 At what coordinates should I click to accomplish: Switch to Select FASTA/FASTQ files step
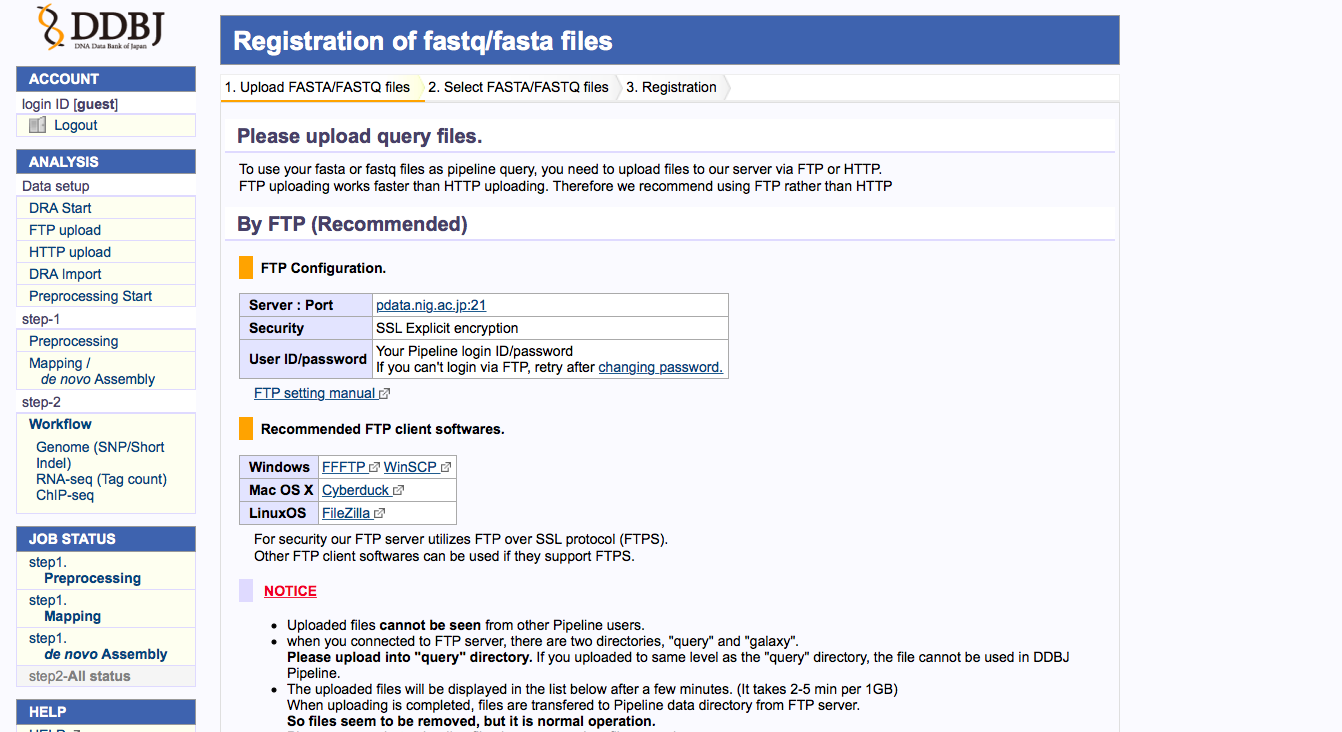(x=518, y=88)
